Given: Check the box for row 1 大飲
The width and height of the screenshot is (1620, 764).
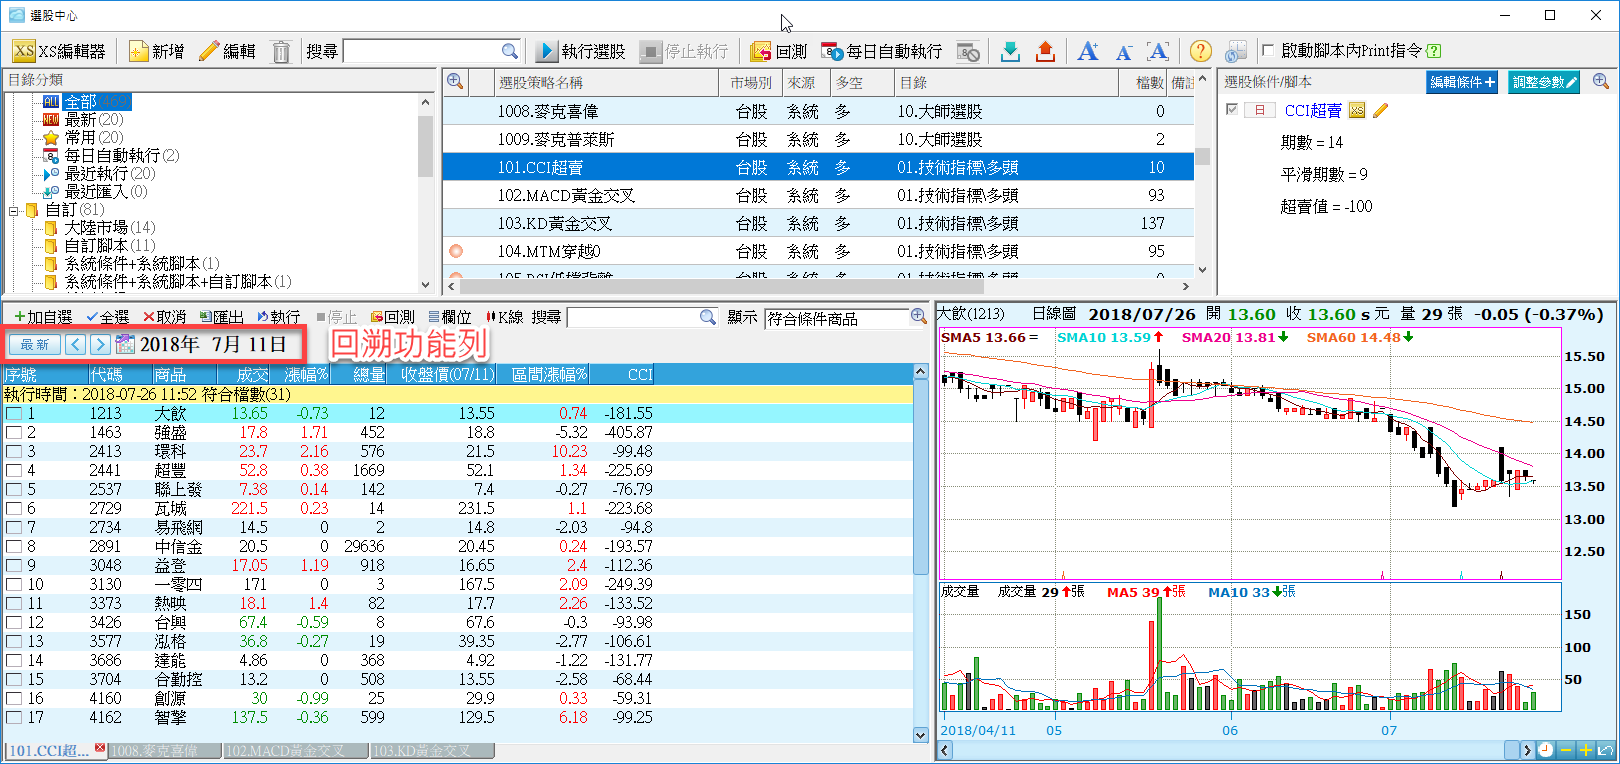Looking at the screenshot, I should pyautogui.click(x=14, y=414).
